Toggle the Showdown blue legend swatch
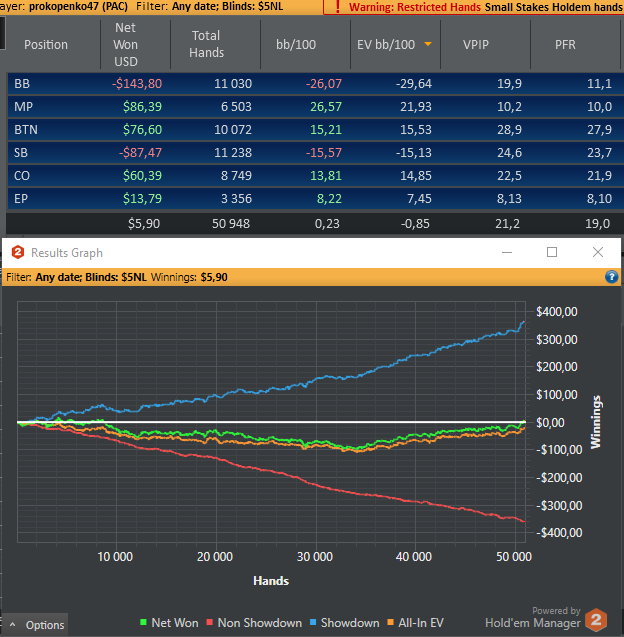Viewport: 624px width, 637px height. tap(313, 622)
